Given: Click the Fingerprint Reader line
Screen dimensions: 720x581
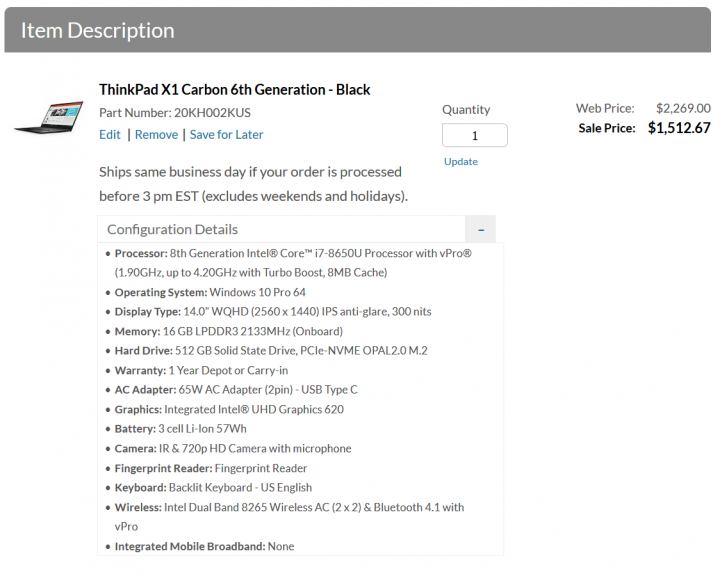Looking at the screenshot, I should pos(211,468).
